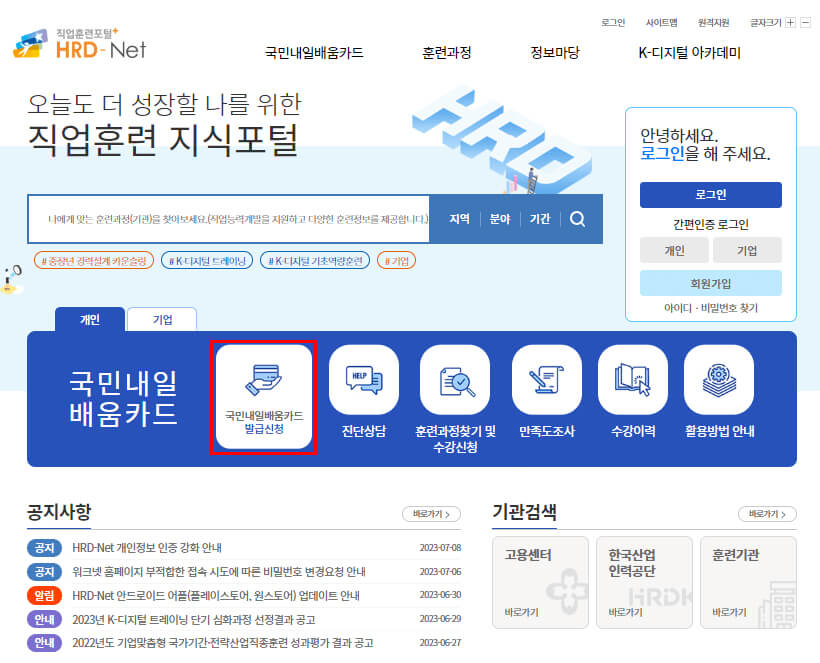820x663 pixels.
Task: Open the 지역 search filter
Action: 459,219
